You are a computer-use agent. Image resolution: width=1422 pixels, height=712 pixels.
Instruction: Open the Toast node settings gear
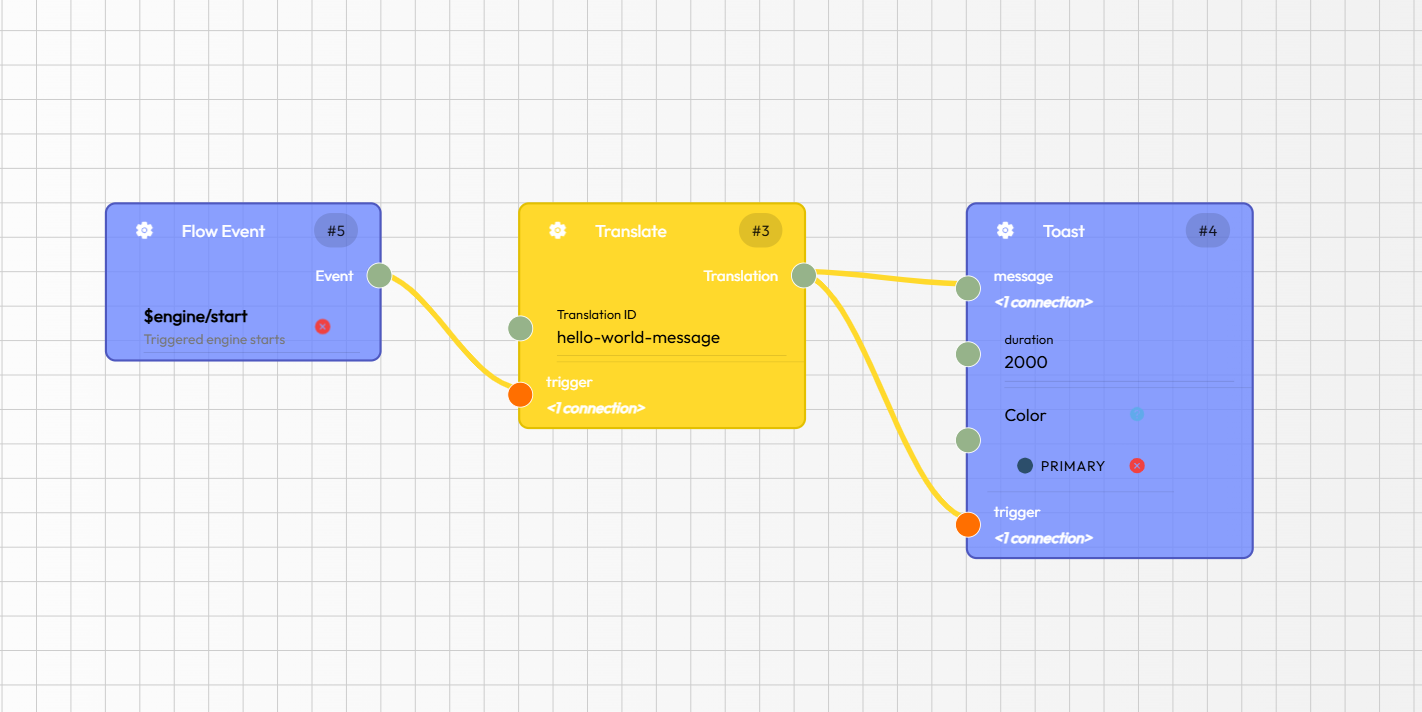point(1006,231)
